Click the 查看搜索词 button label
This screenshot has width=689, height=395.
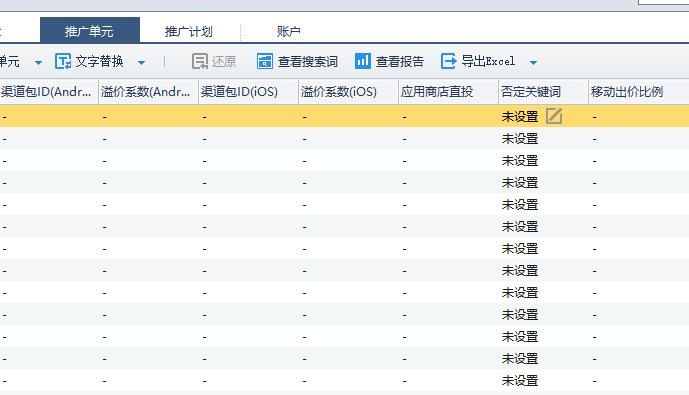308,62
